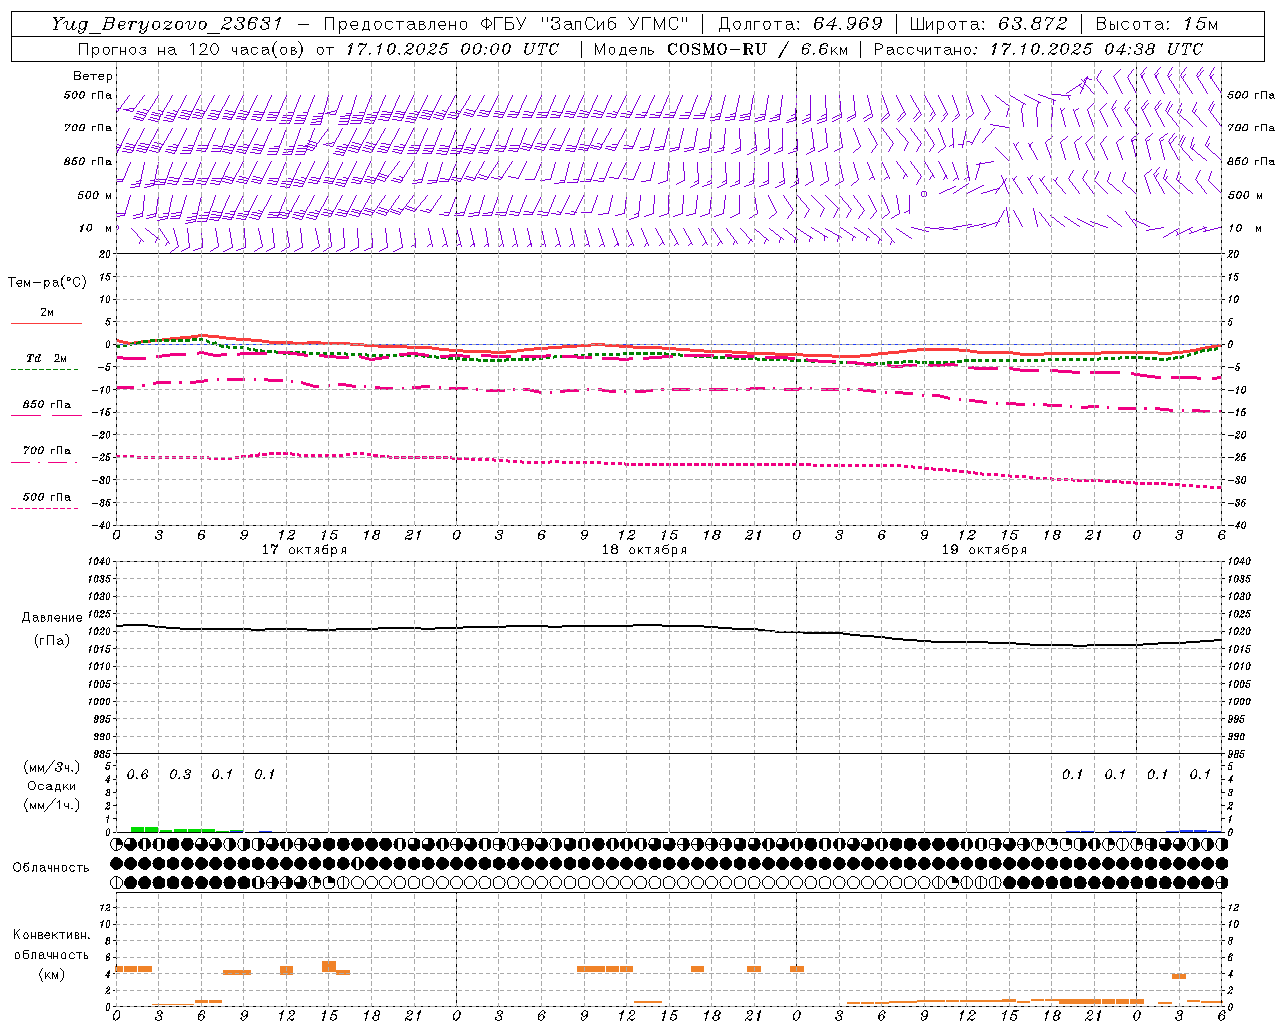Click the 'Td 2м' dew point legend label
The width and height of the screenshot is (1280, 1024).
coord(47,358)
